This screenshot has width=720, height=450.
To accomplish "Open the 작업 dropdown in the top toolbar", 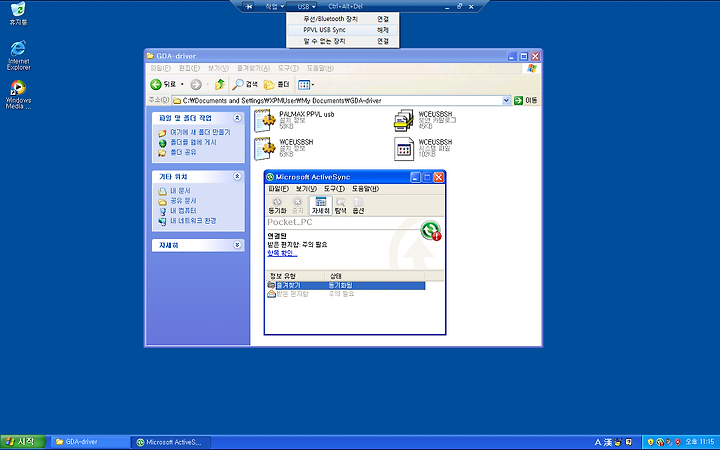I will coord(275,6).
